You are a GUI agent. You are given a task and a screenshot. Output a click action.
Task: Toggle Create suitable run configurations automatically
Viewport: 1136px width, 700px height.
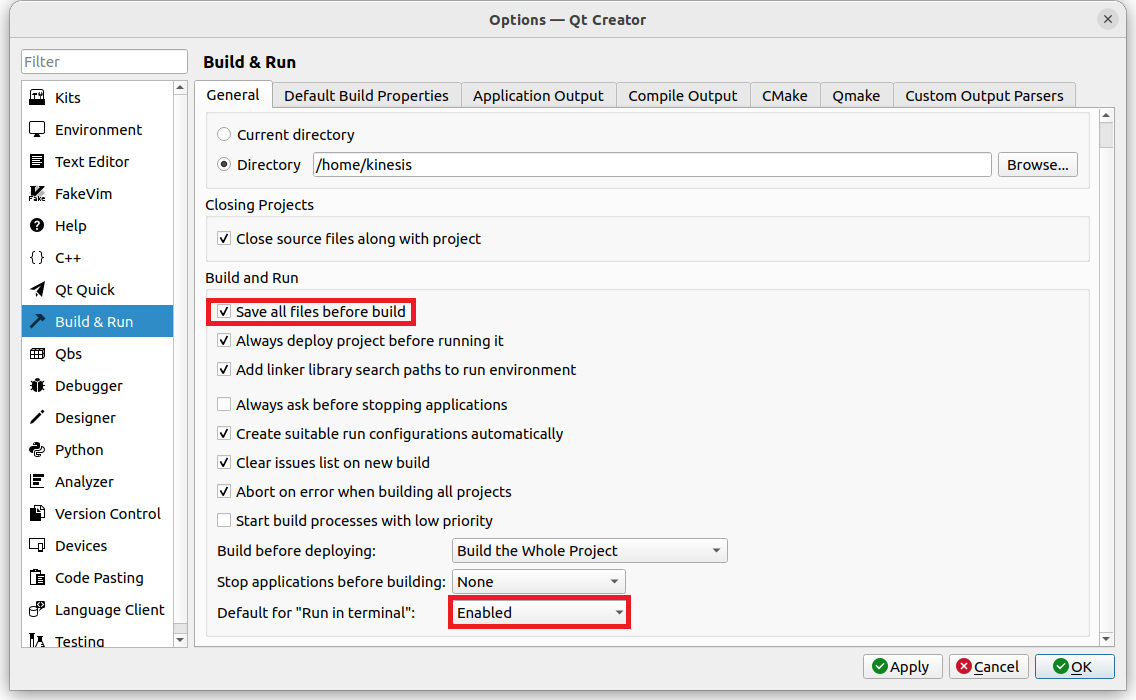click(224, 433)
